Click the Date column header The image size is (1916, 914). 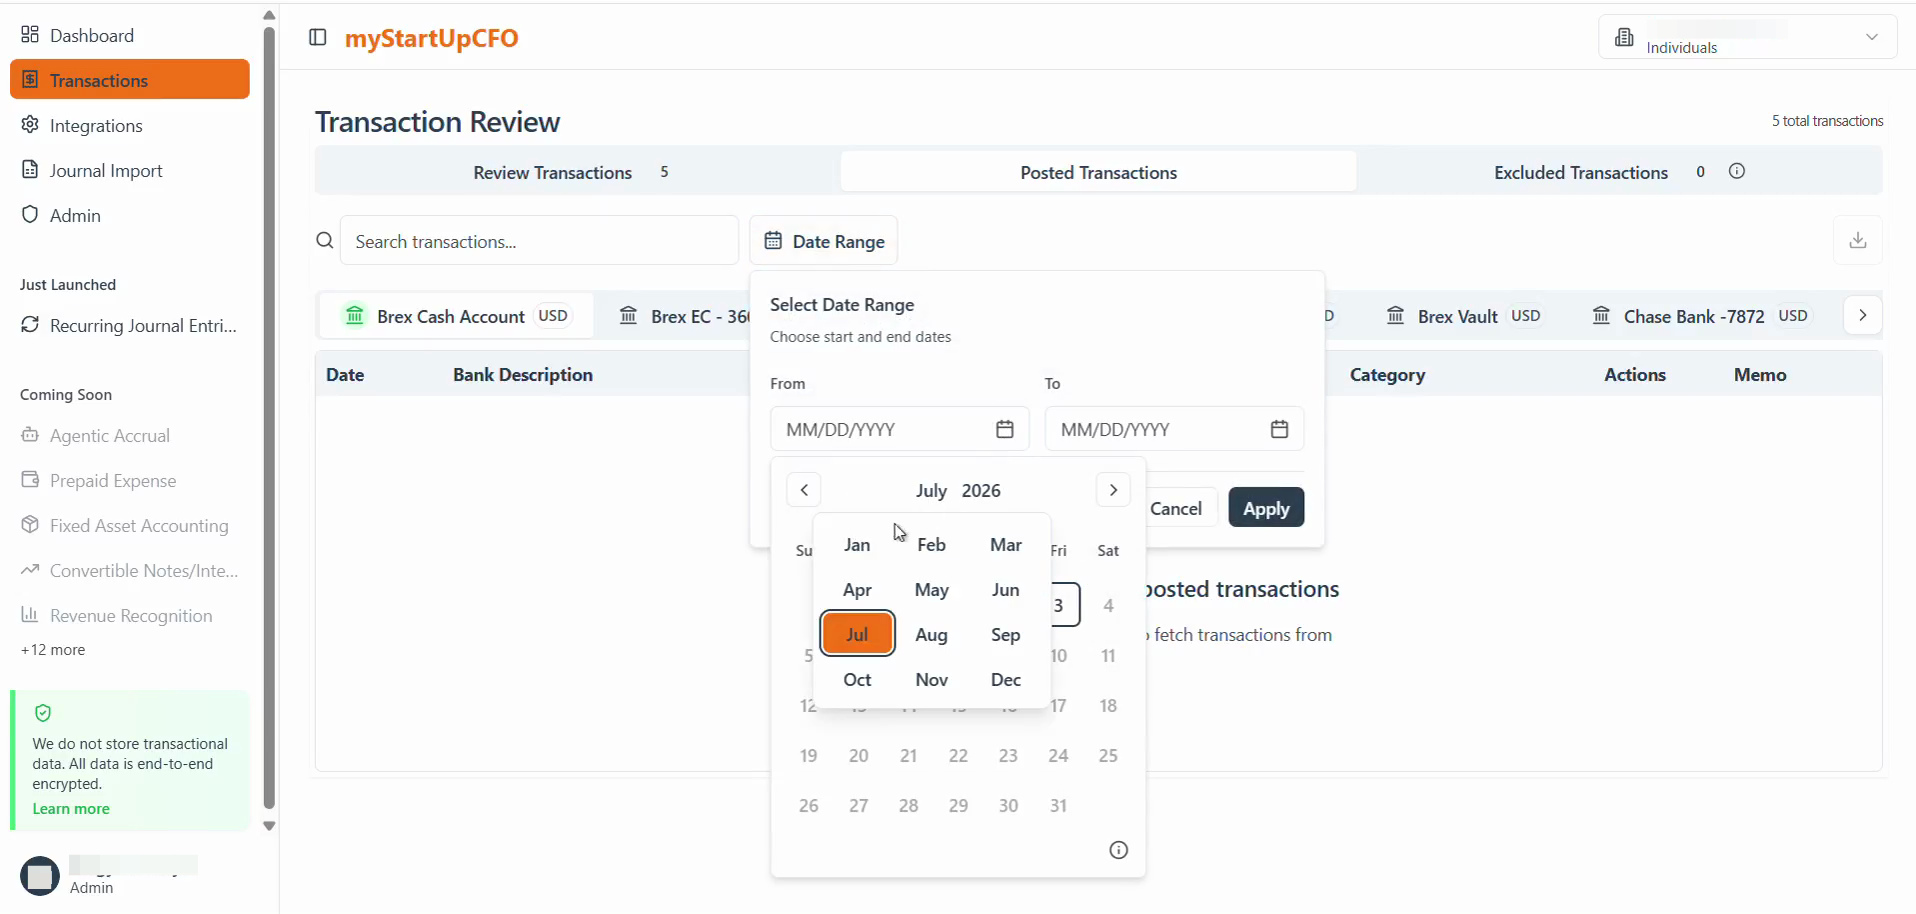click(345, 374)
